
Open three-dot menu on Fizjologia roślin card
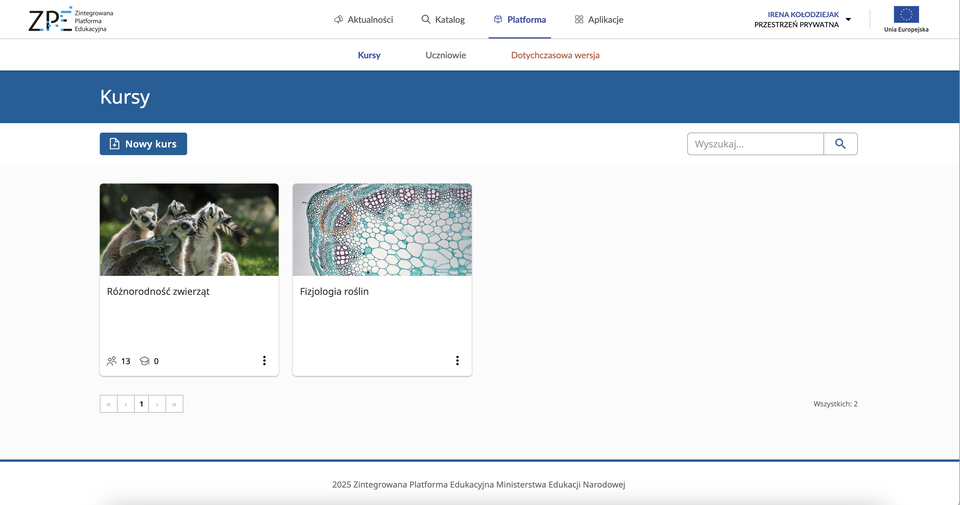[x=457, y=361]
